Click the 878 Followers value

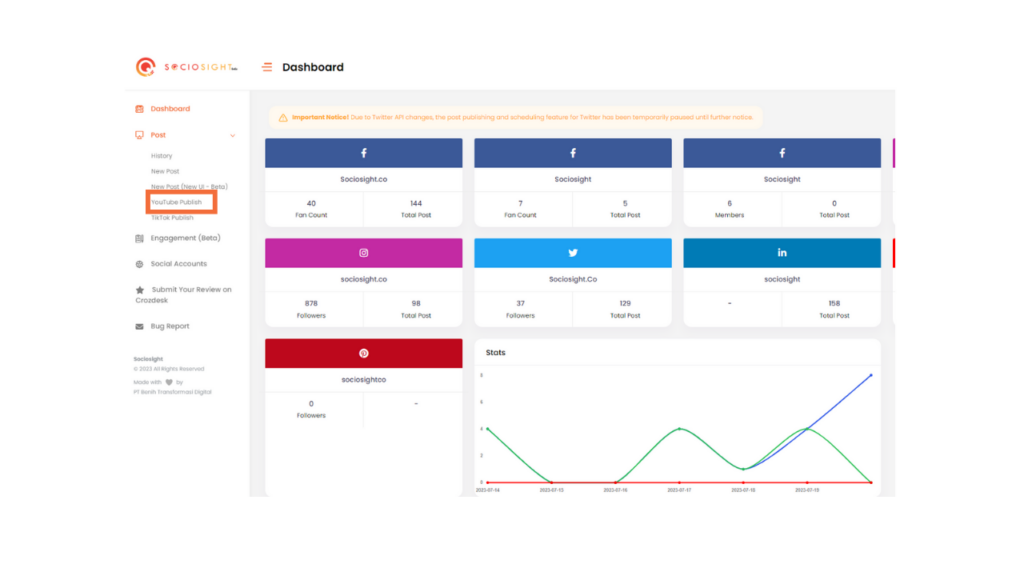(311, 303)
